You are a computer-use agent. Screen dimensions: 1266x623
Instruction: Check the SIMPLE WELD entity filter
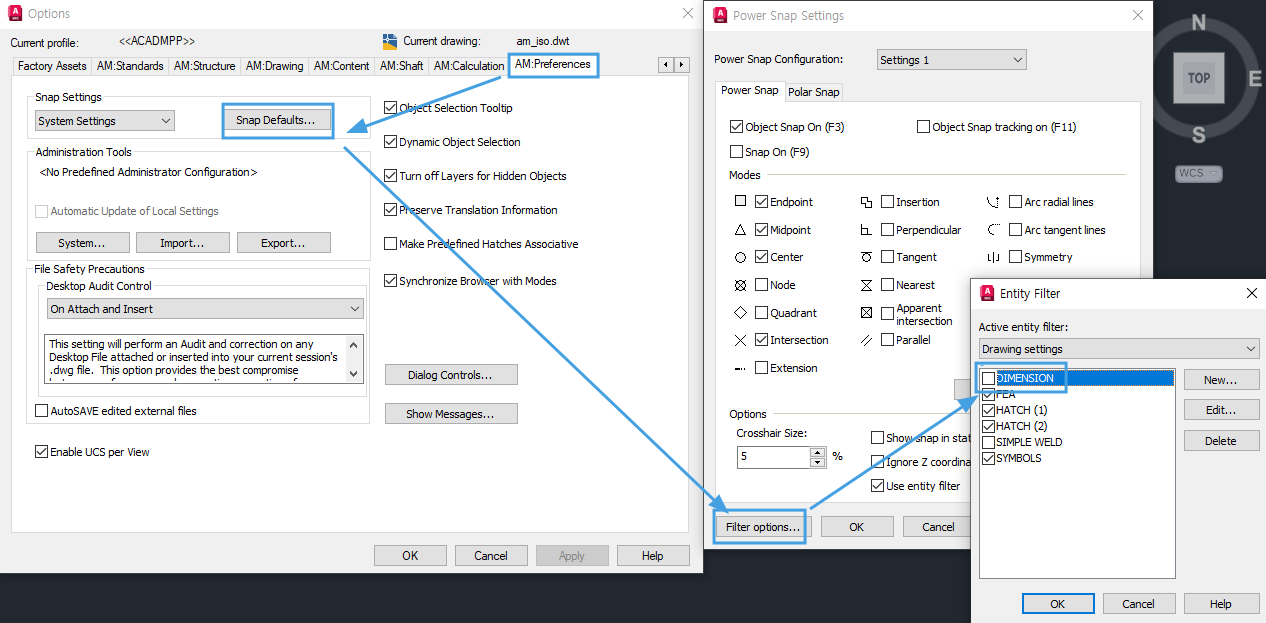point(989,442)
